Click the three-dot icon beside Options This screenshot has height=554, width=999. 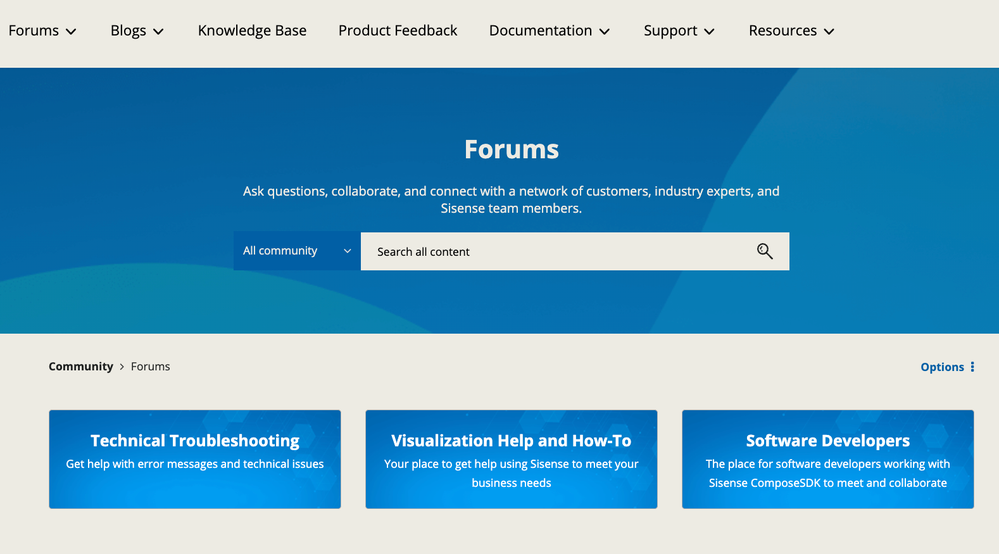(972, 367)
